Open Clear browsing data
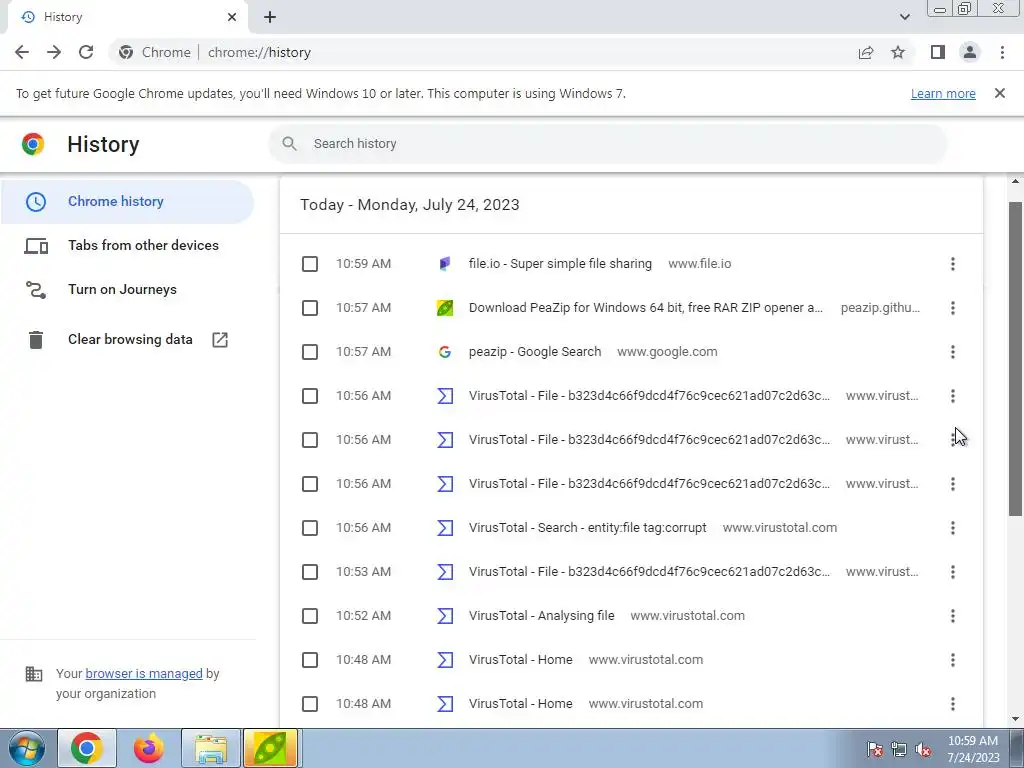1024x768 pixels. tap(127, 340)
